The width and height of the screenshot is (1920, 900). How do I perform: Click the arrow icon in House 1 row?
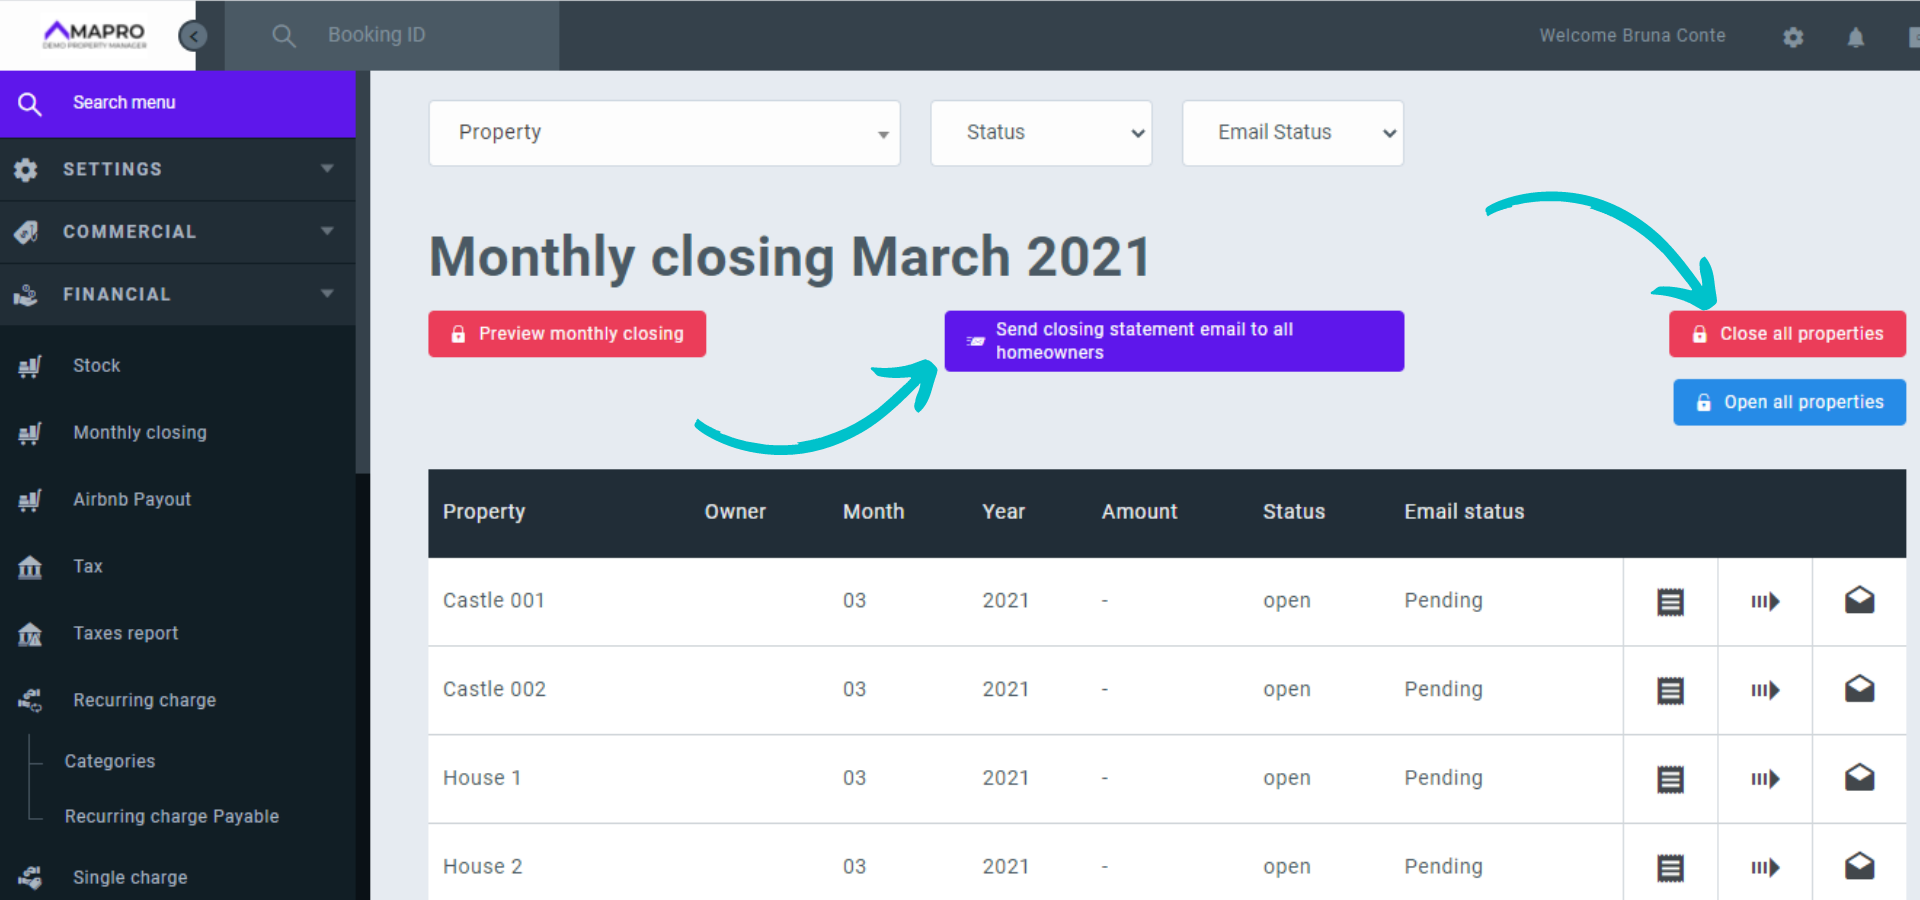click(x=1765, y=778)
